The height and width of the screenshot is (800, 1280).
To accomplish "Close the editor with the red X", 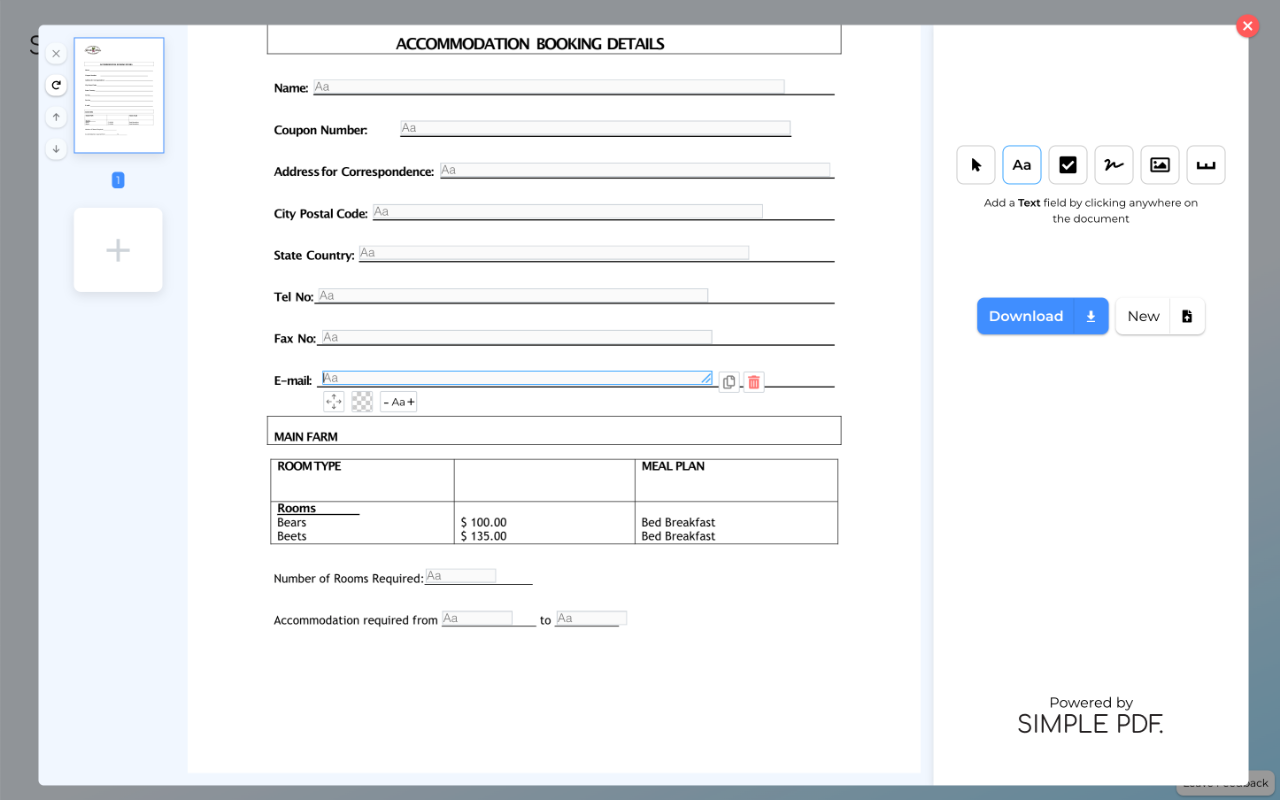I will pyautogui.click(x=1248, y=26).
